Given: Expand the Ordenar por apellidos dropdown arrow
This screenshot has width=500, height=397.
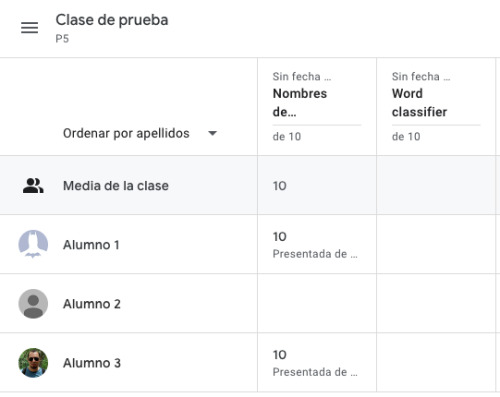Looking at the screenshot, I should 212,133.
